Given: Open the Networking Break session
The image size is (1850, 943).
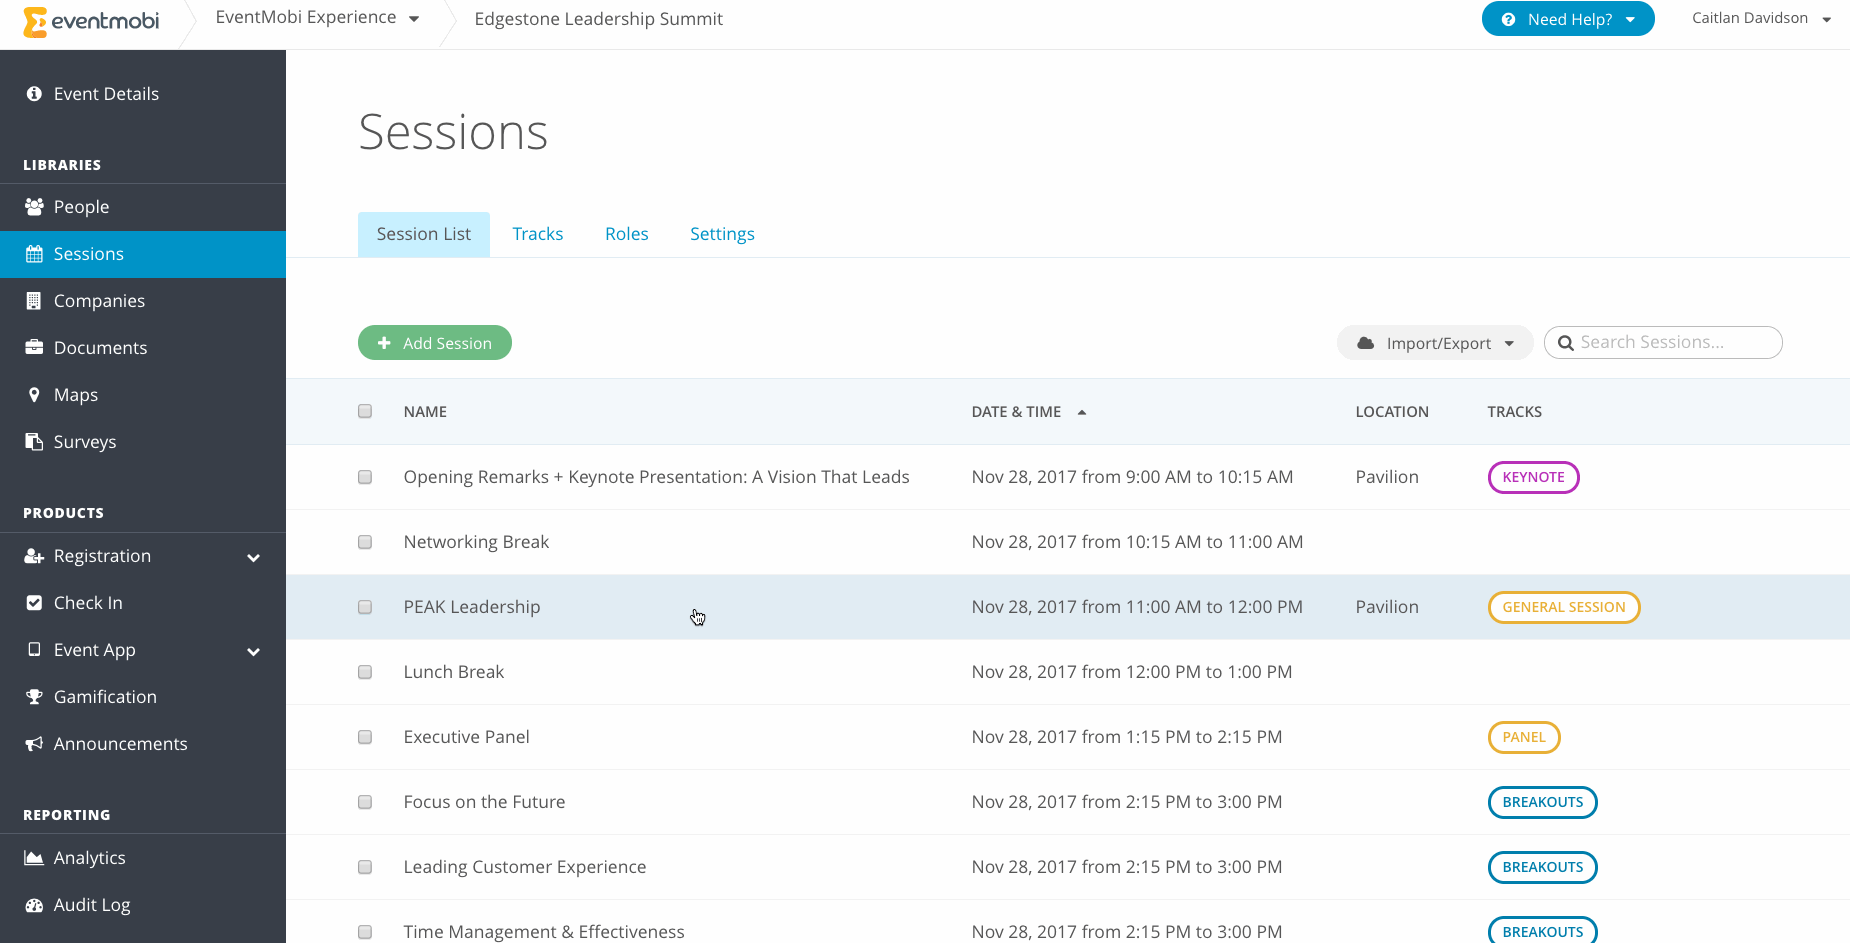Looking at the screenshot, I should (x=476, y=542).
